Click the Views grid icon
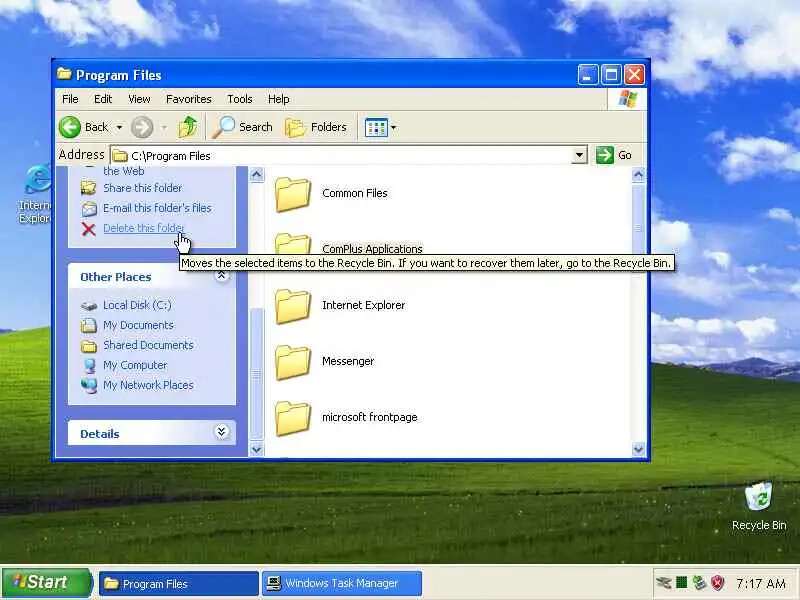This screenshot has width=800, height=600. (377, 128)
